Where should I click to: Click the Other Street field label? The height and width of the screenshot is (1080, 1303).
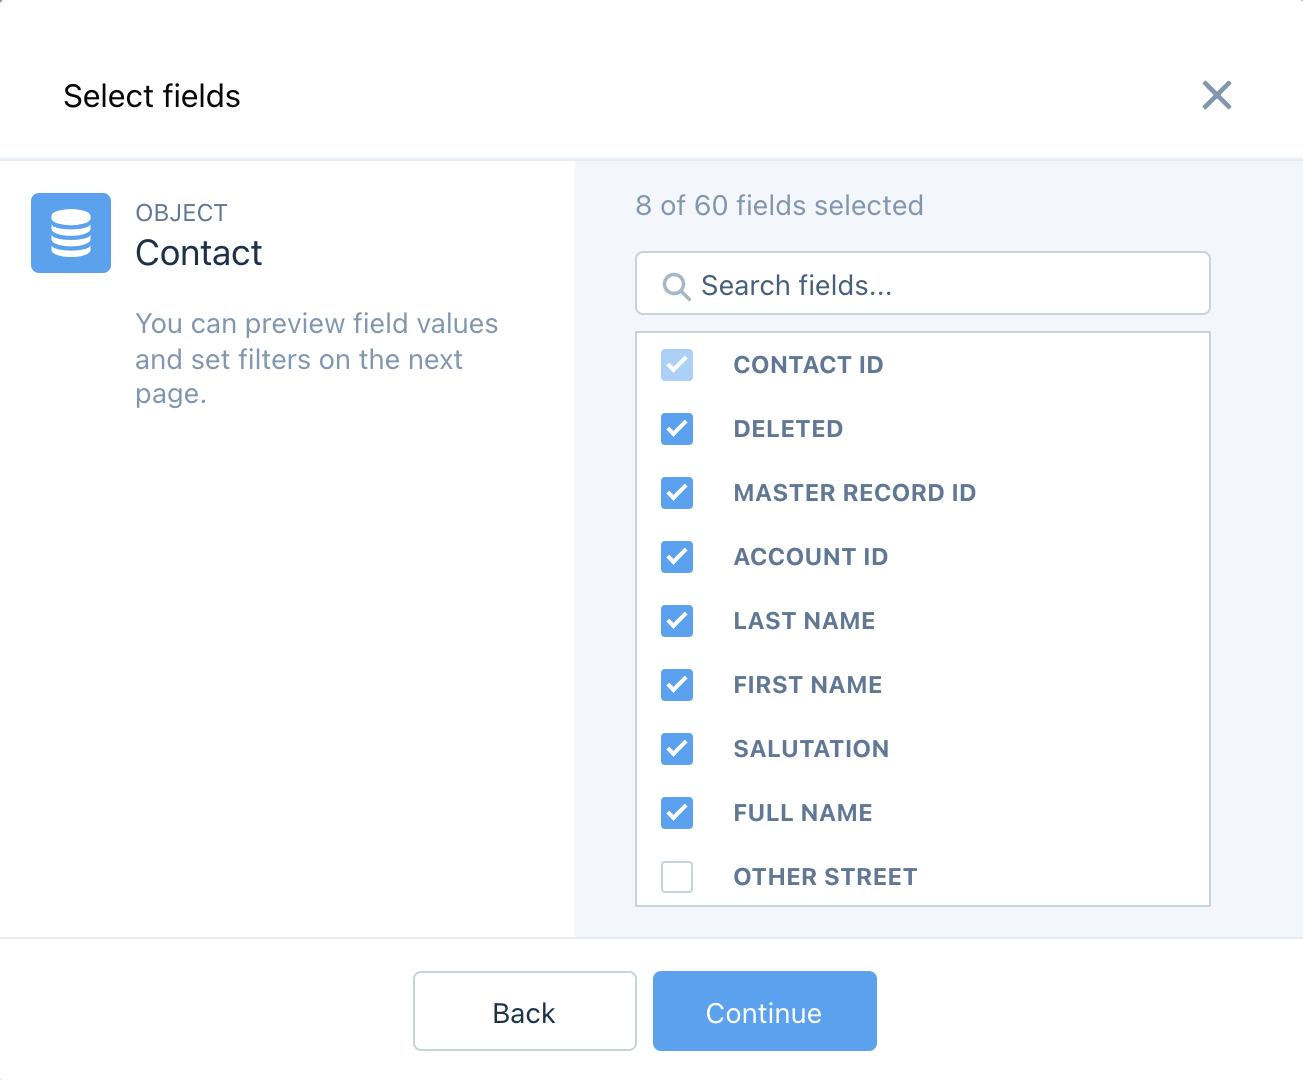click(x=825, y=877)
